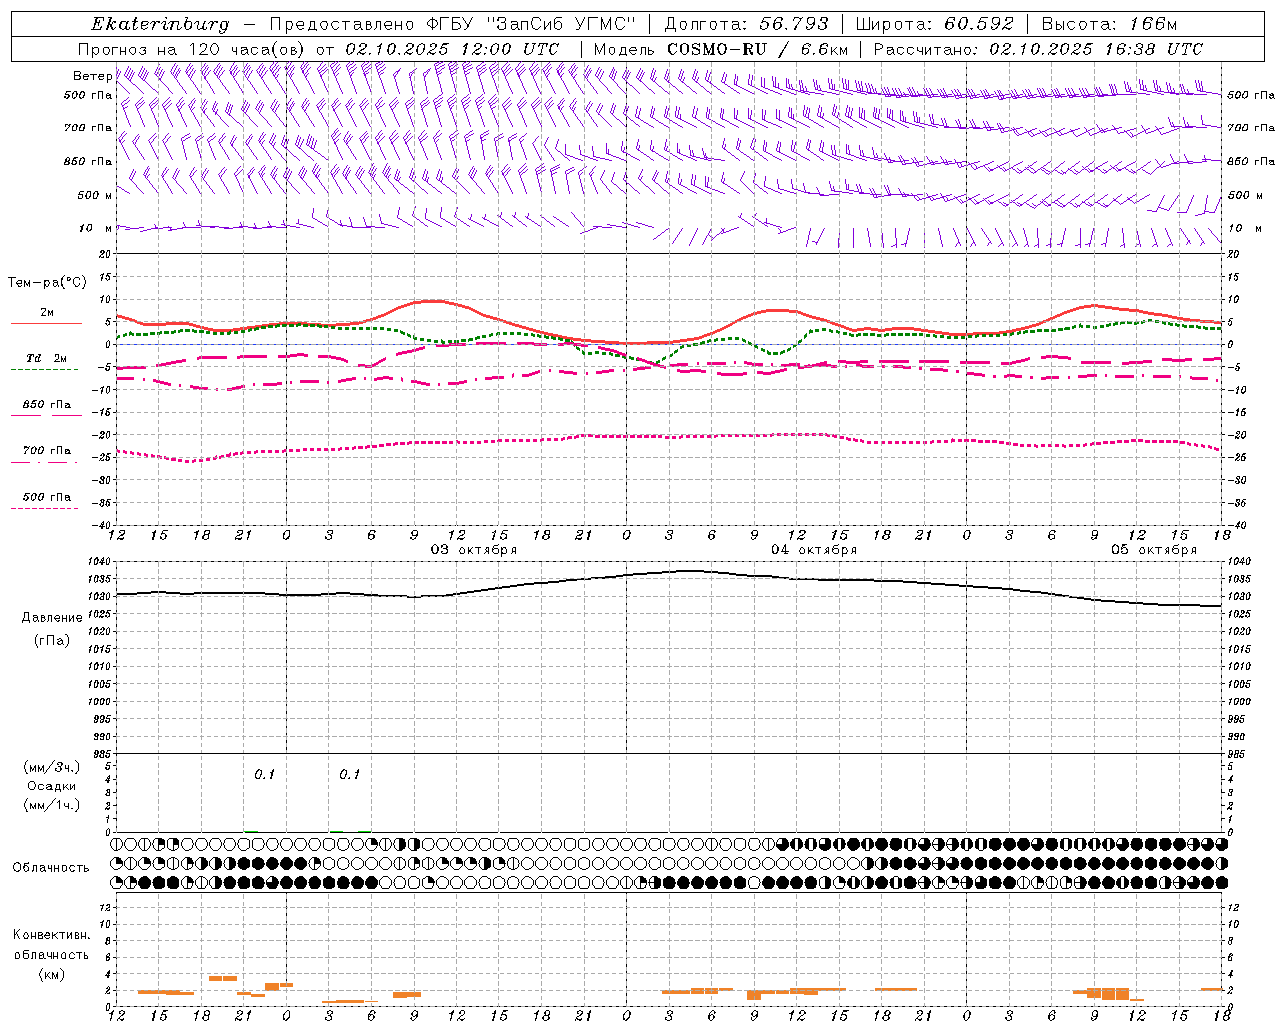Click the '(гПа)' pressure unit label

(52, 641)
